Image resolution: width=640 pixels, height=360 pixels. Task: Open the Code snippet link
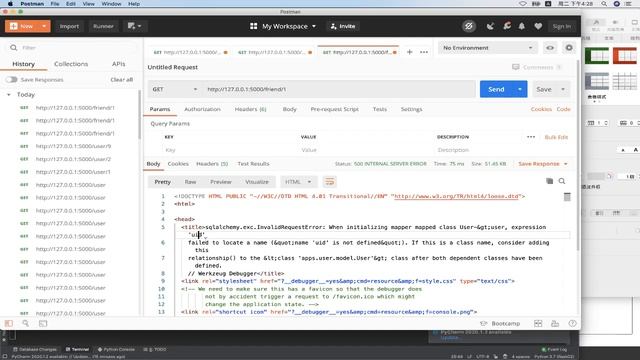564,109
